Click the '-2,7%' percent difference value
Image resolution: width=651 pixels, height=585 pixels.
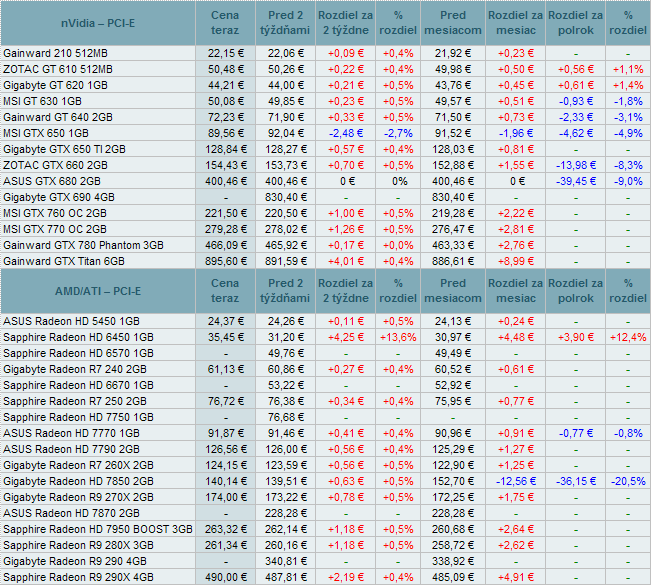click(398, 133)
